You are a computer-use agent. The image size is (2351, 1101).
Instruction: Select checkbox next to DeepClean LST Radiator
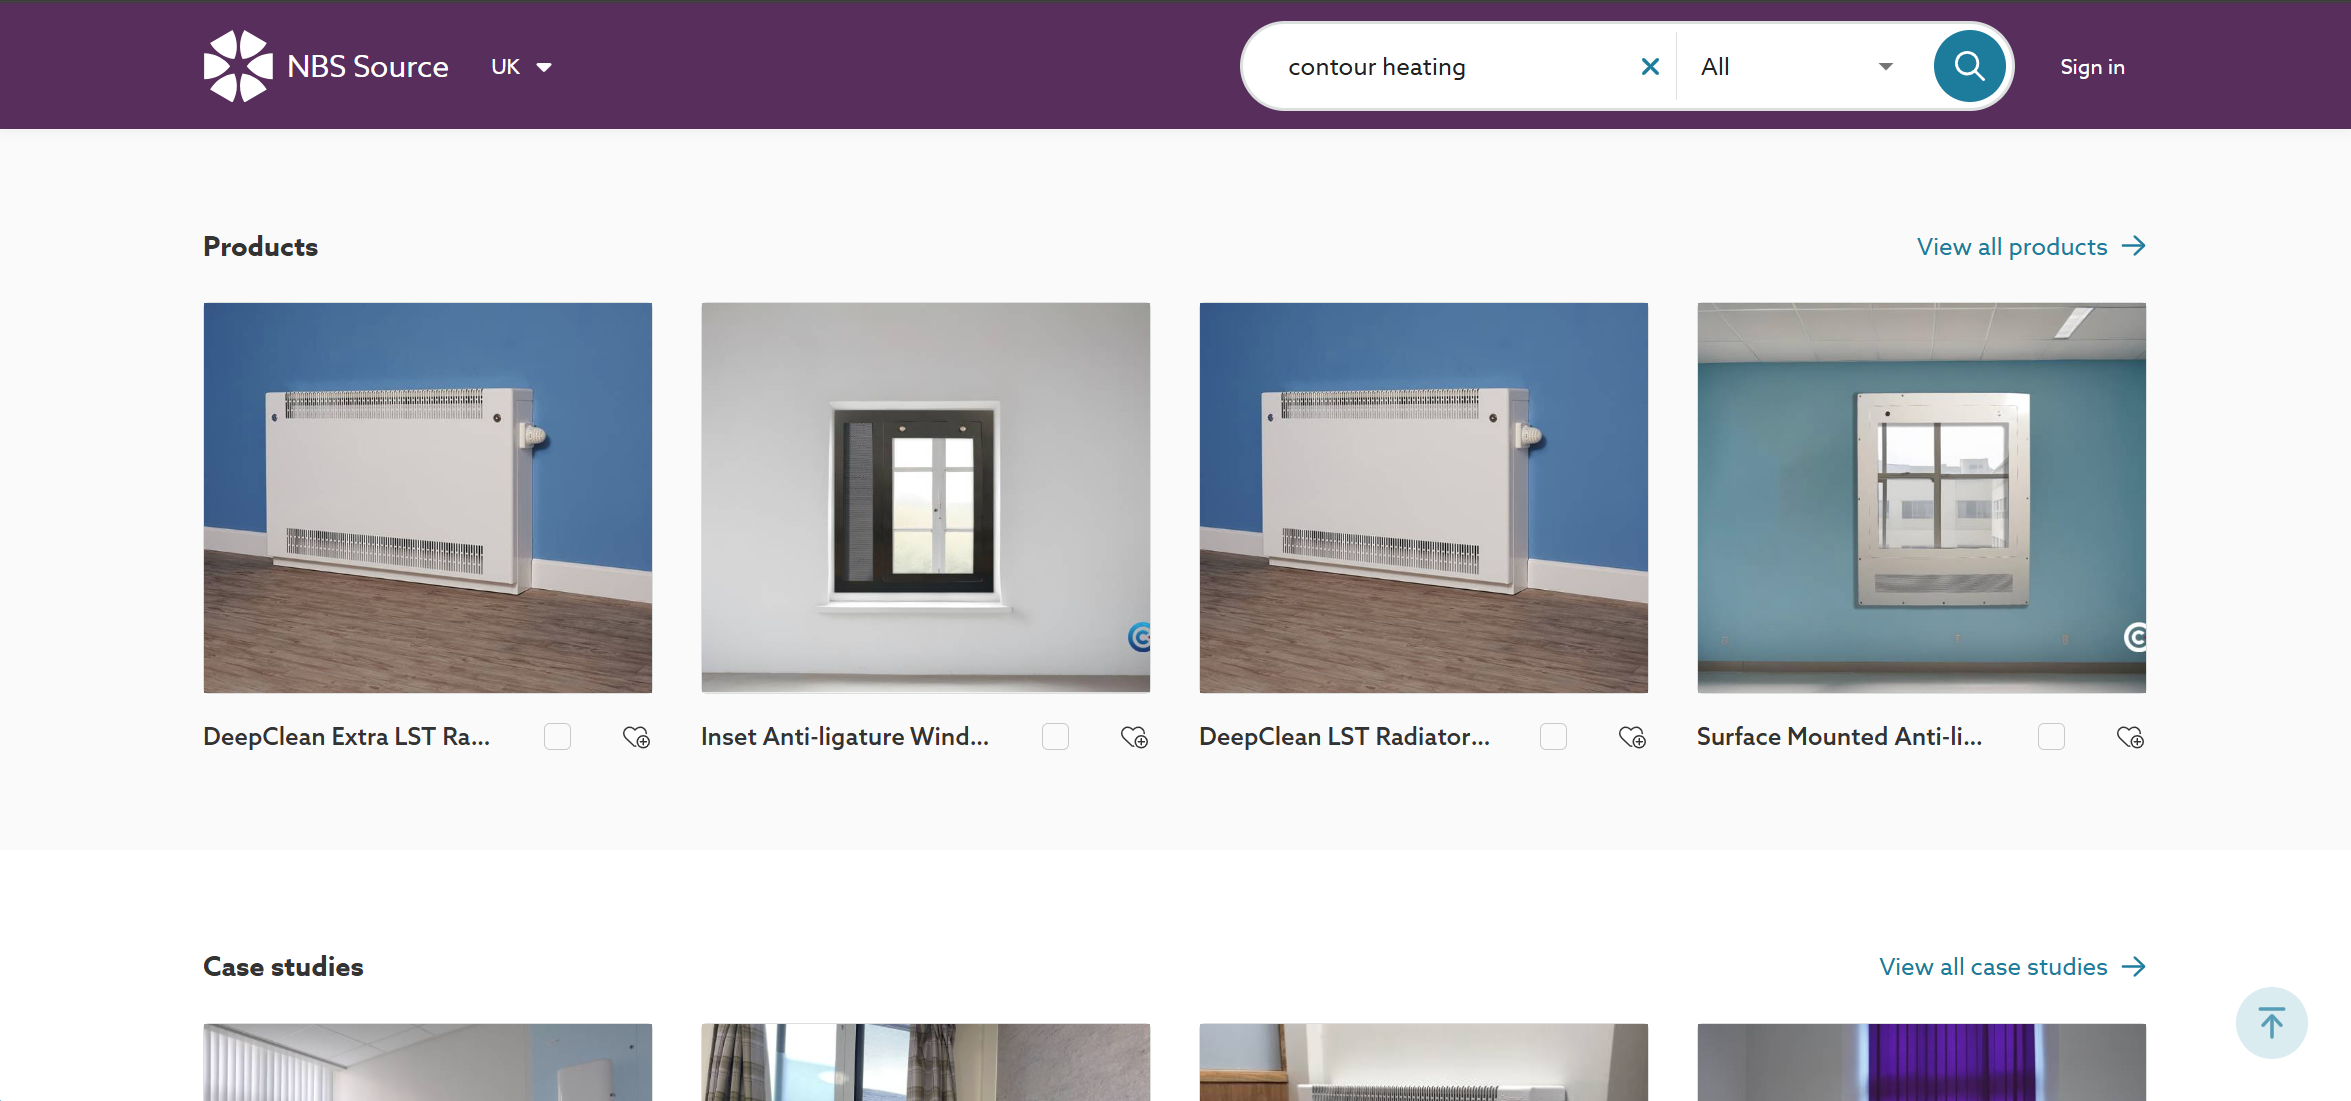tap(1553, 737)
